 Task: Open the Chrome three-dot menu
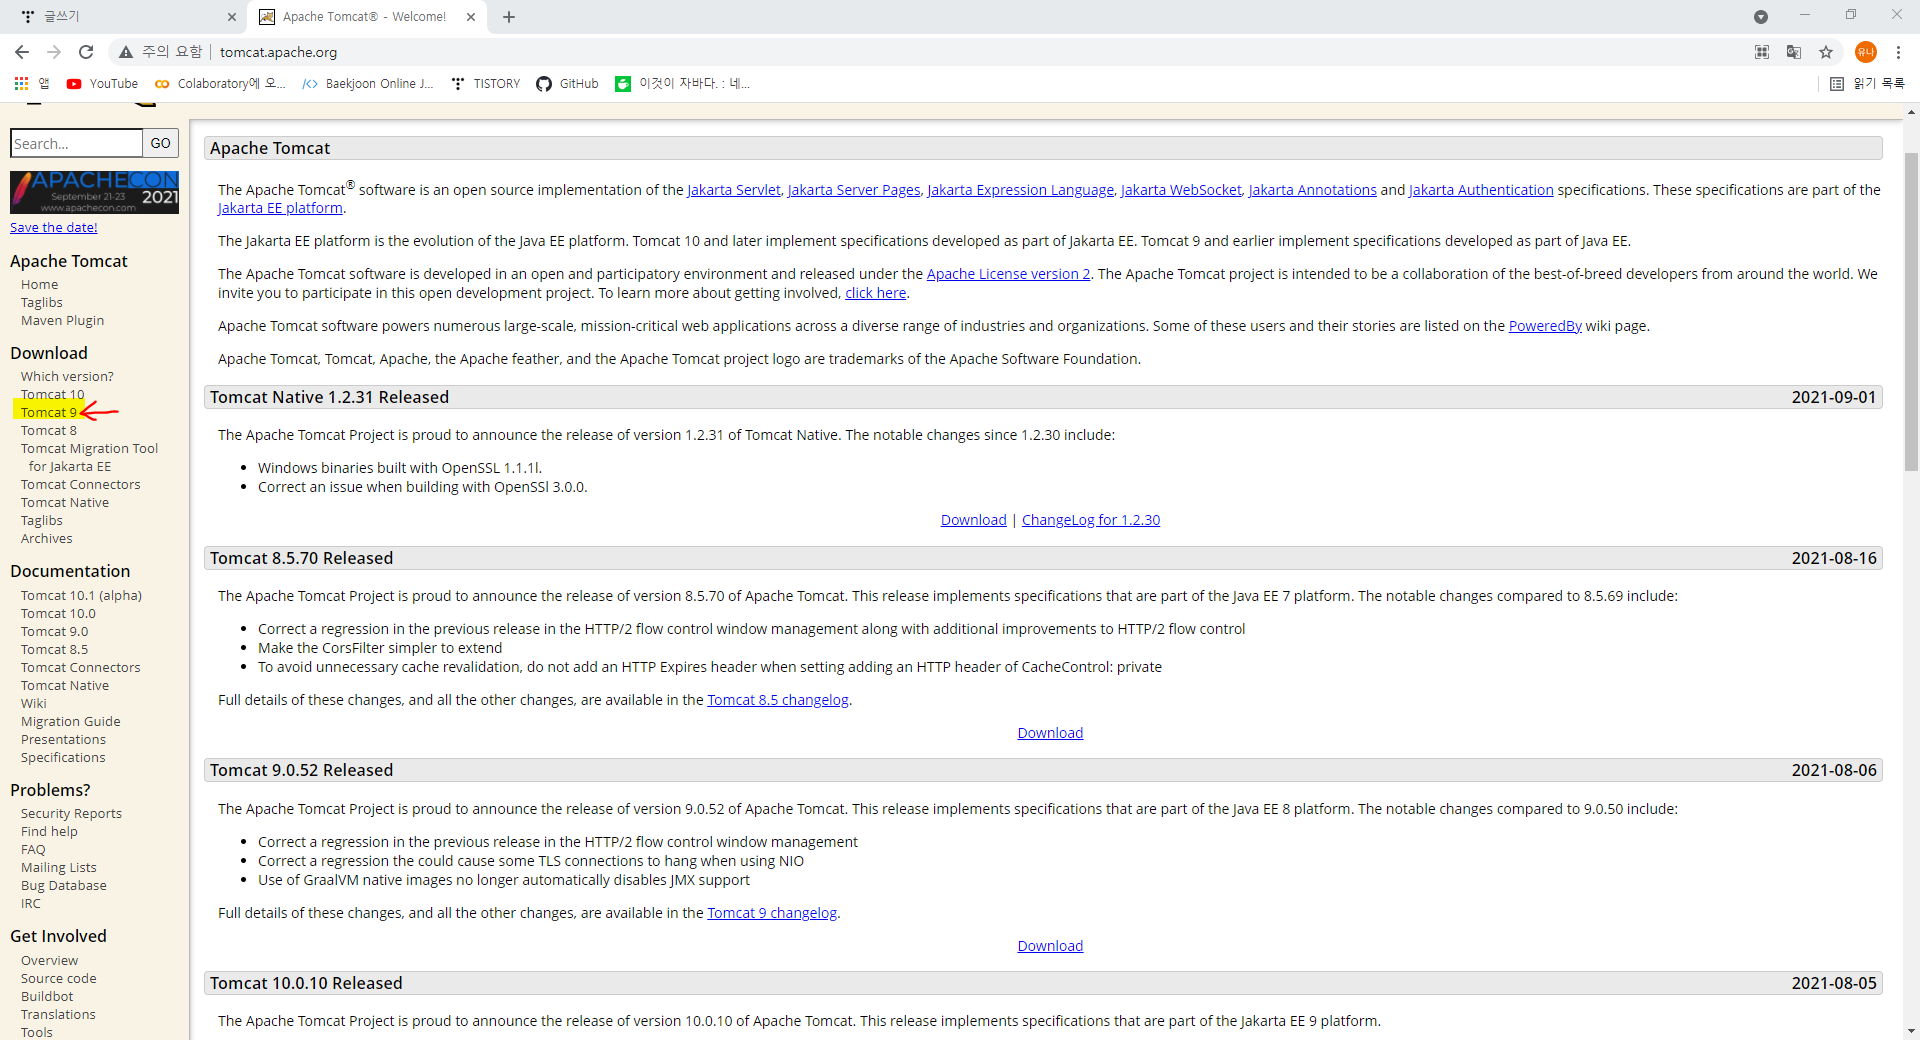[x=1898, y=52]
